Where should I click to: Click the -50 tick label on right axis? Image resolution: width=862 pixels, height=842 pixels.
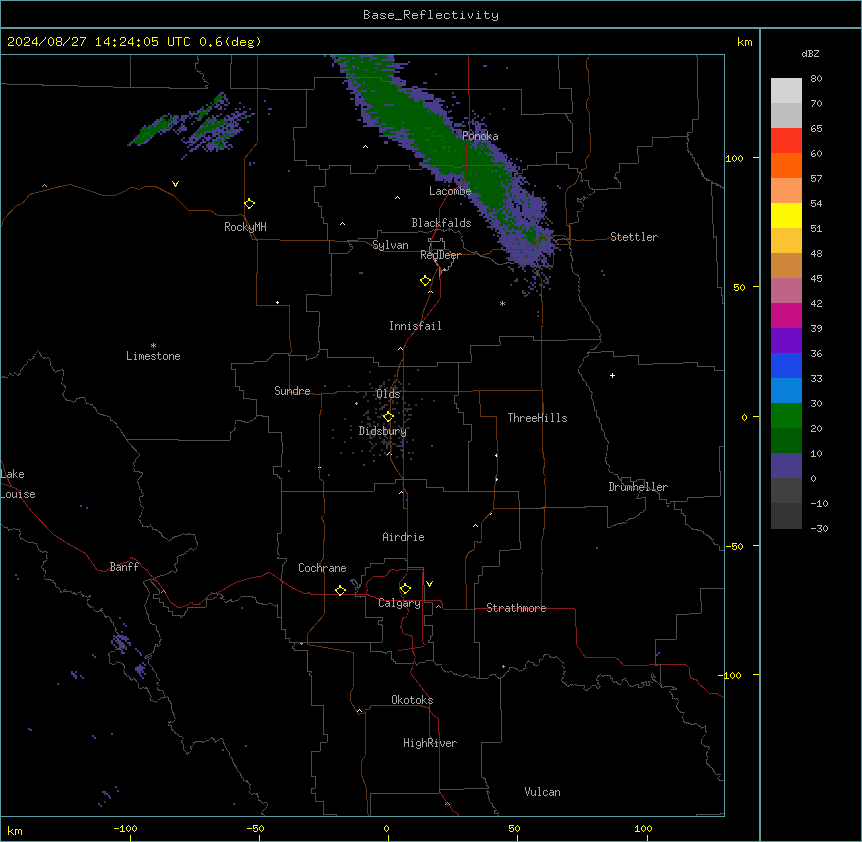point(734,546)
